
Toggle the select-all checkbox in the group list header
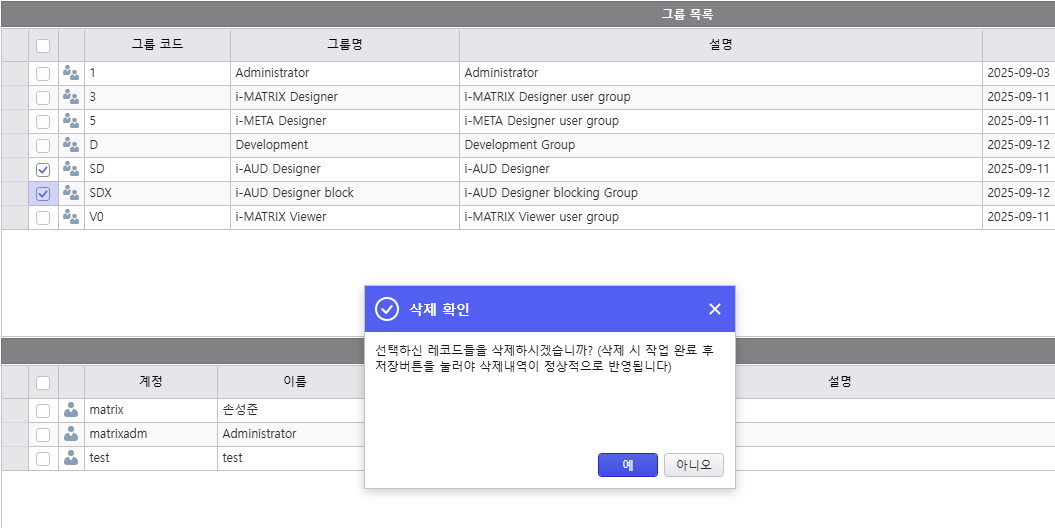pyautogui.click(x=43, y=45)
